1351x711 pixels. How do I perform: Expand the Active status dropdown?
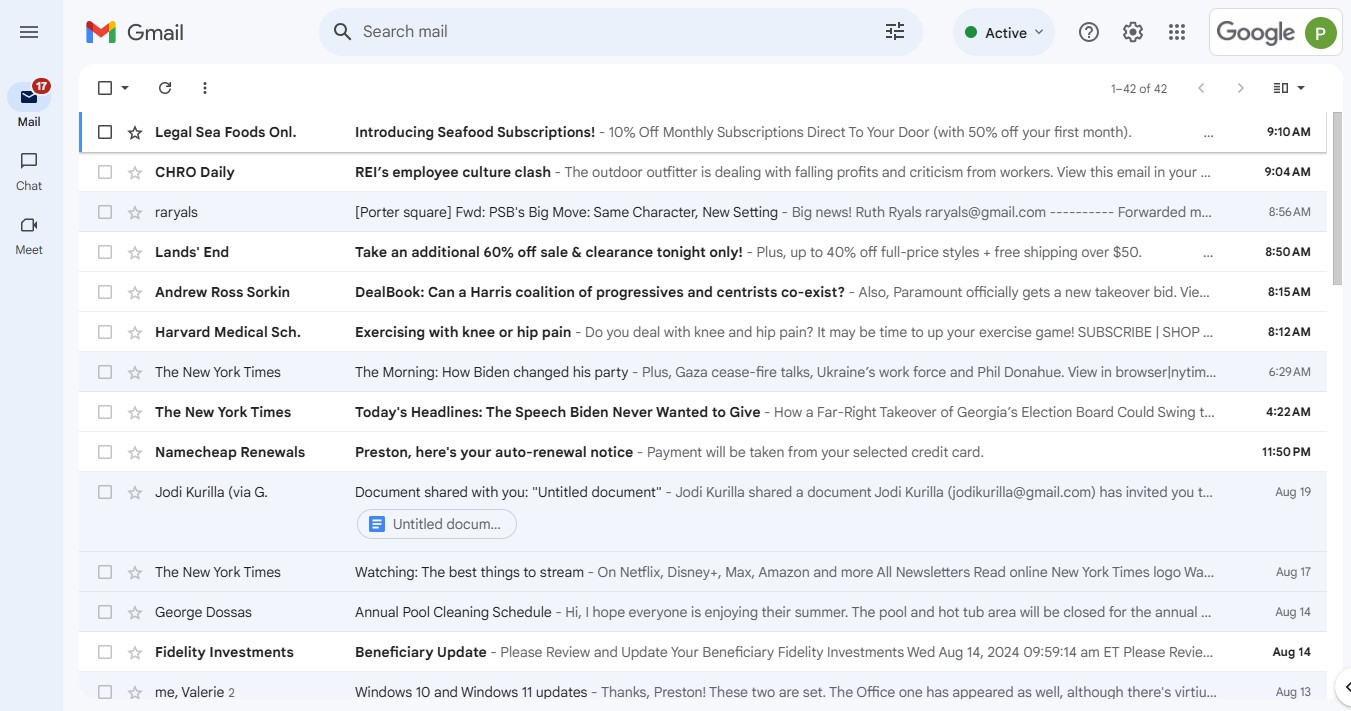coord(1004,32)
